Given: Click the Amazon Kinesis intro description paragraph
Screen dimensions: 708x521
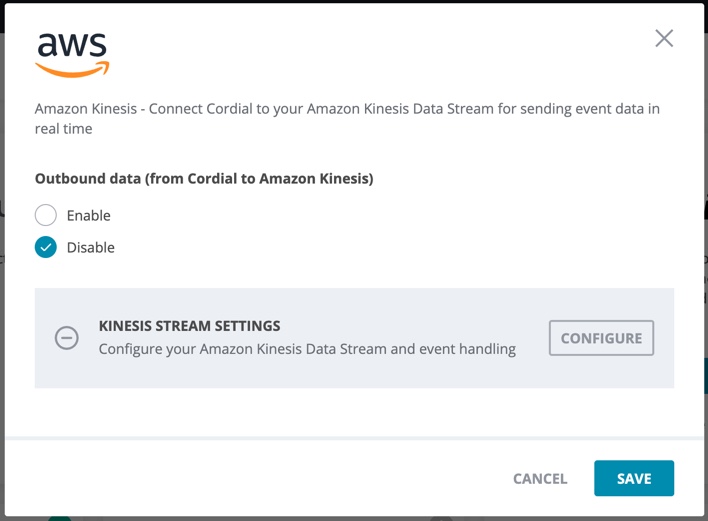Looking at the screenshot, I should (x=347, y=118).
